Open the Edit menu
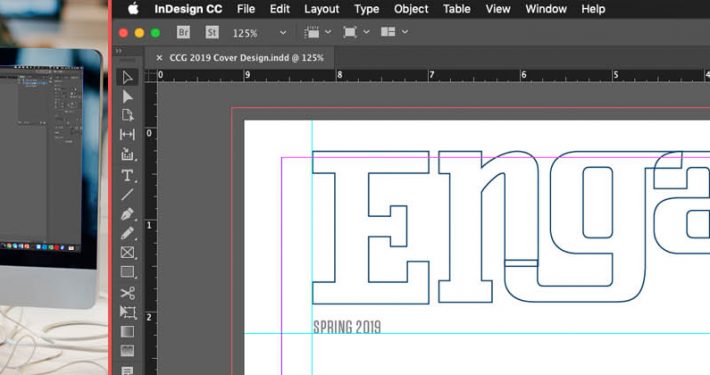The image size is (710, 375). click(x=280, y=9)
